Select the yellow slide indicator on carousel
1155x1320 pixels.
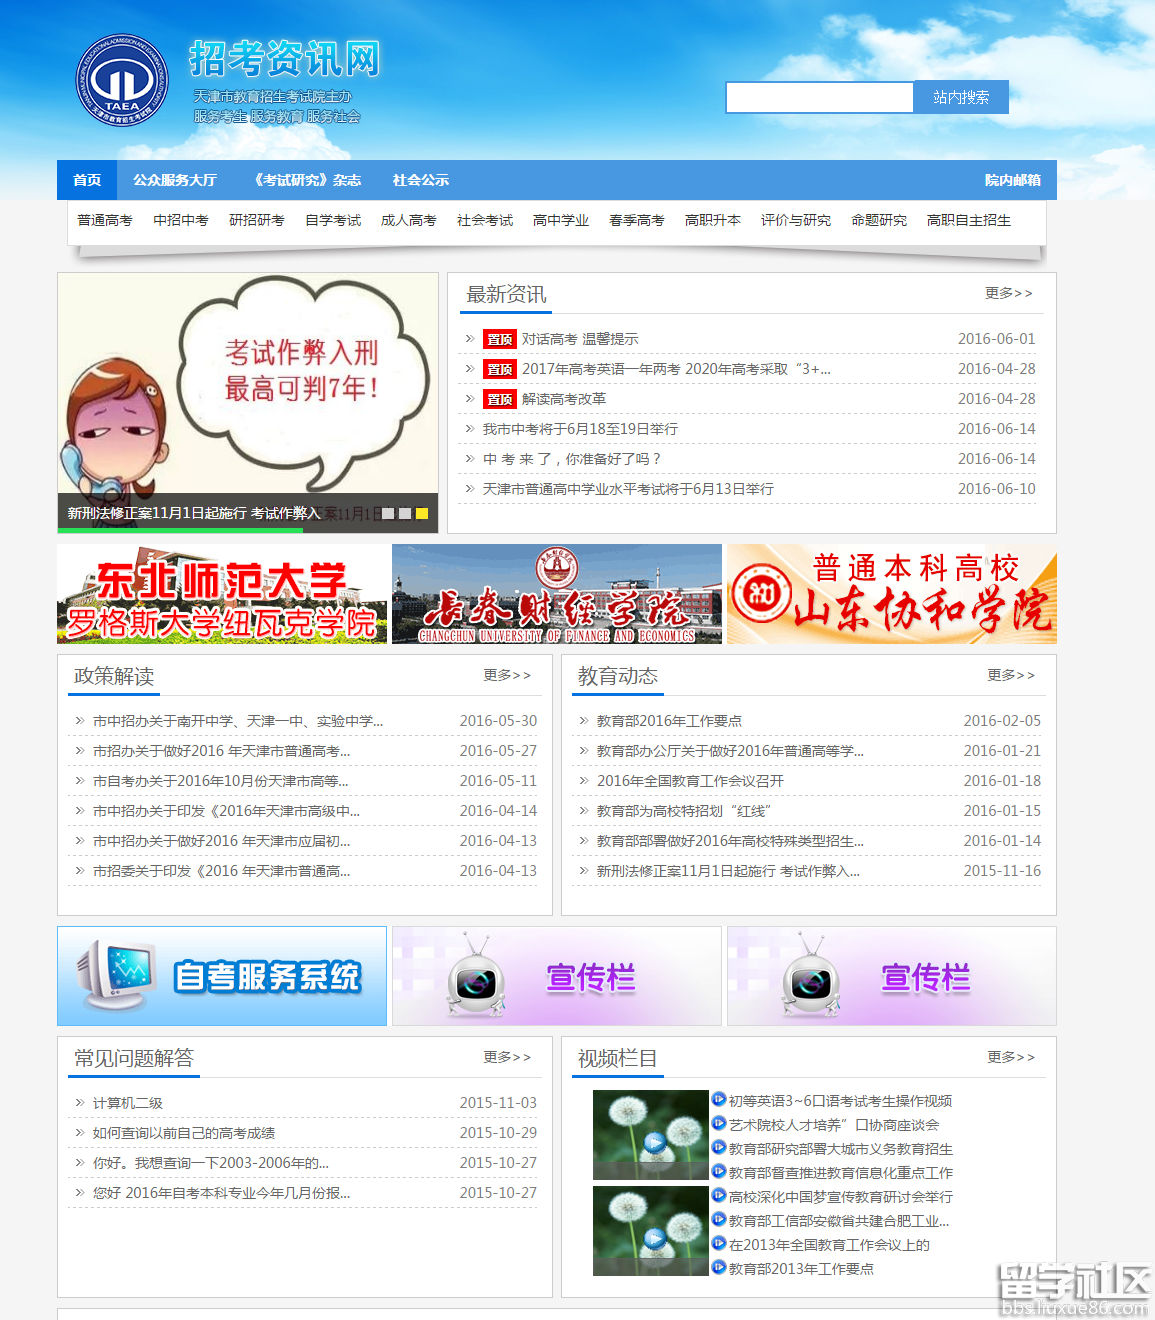pyautogui.click(x=422, y=513)
